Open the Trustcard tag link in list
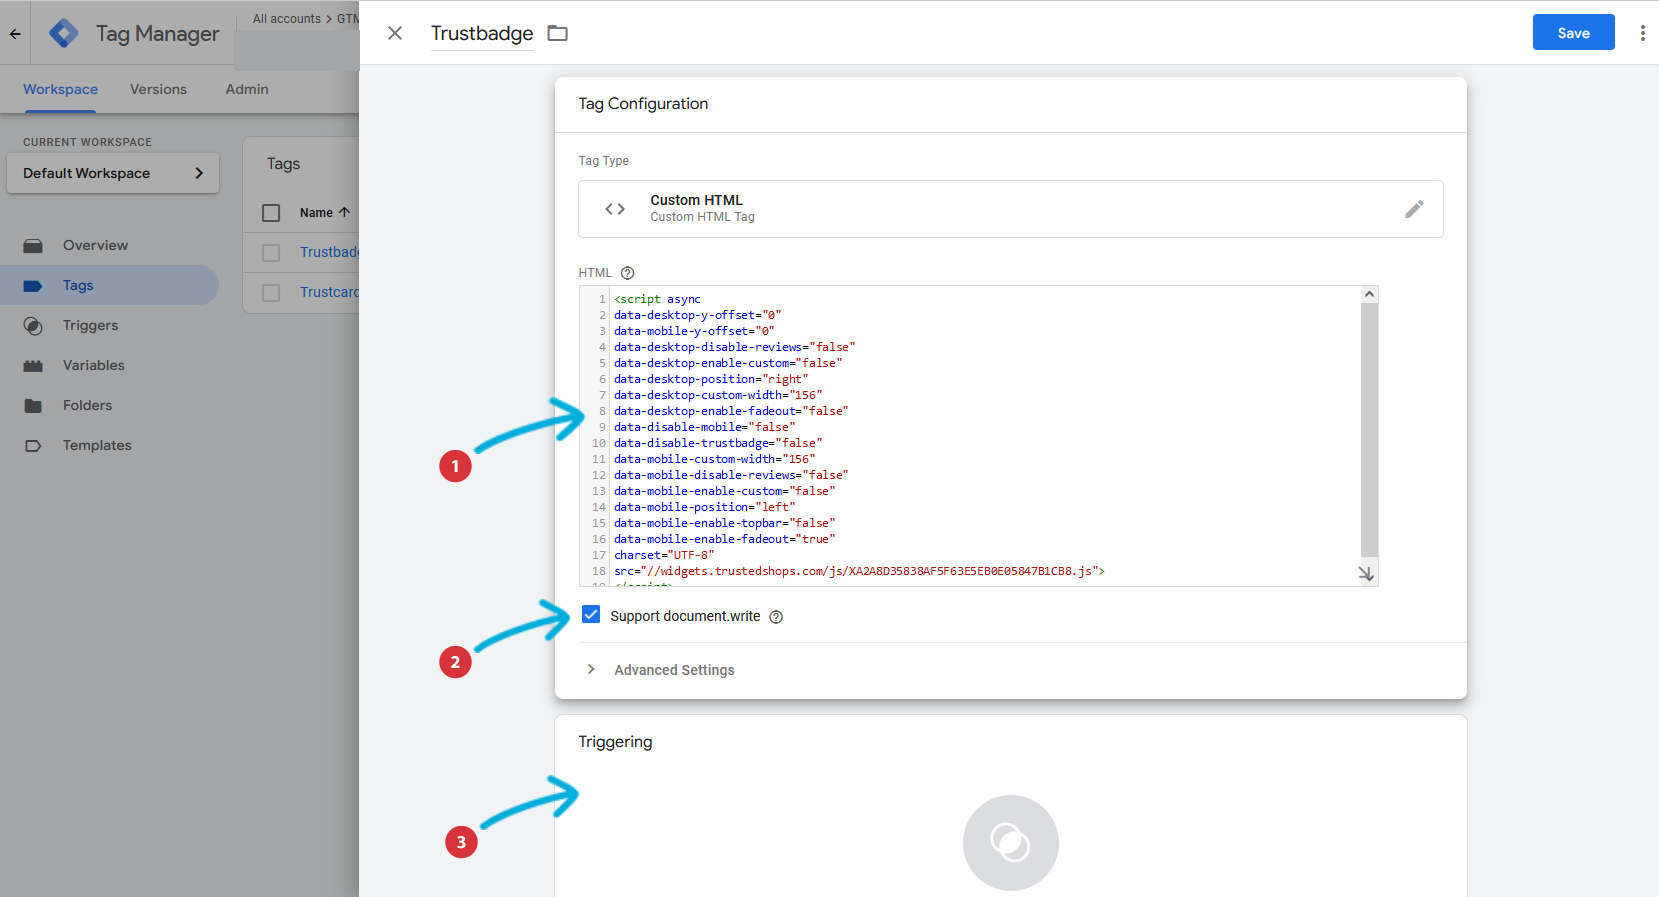This screenshot has height=897, width=1659. pyautogui.click(x=329, y=292)
